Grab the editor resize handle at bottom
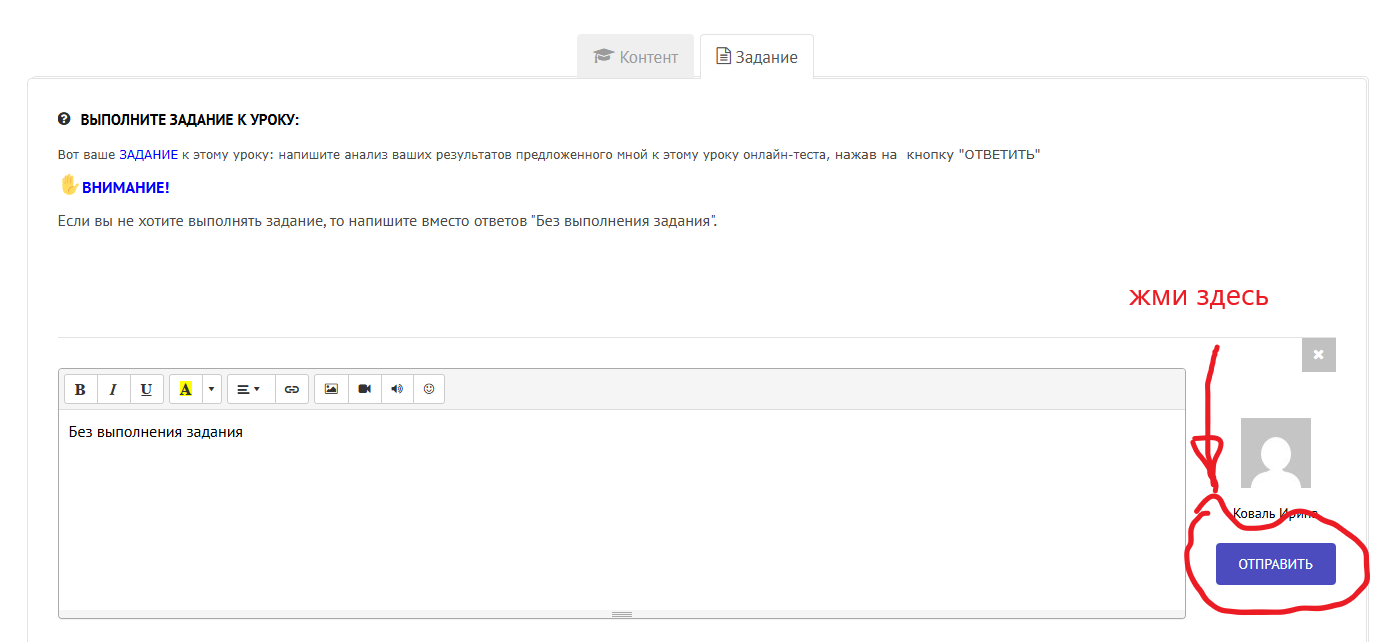 pos(621,614)
